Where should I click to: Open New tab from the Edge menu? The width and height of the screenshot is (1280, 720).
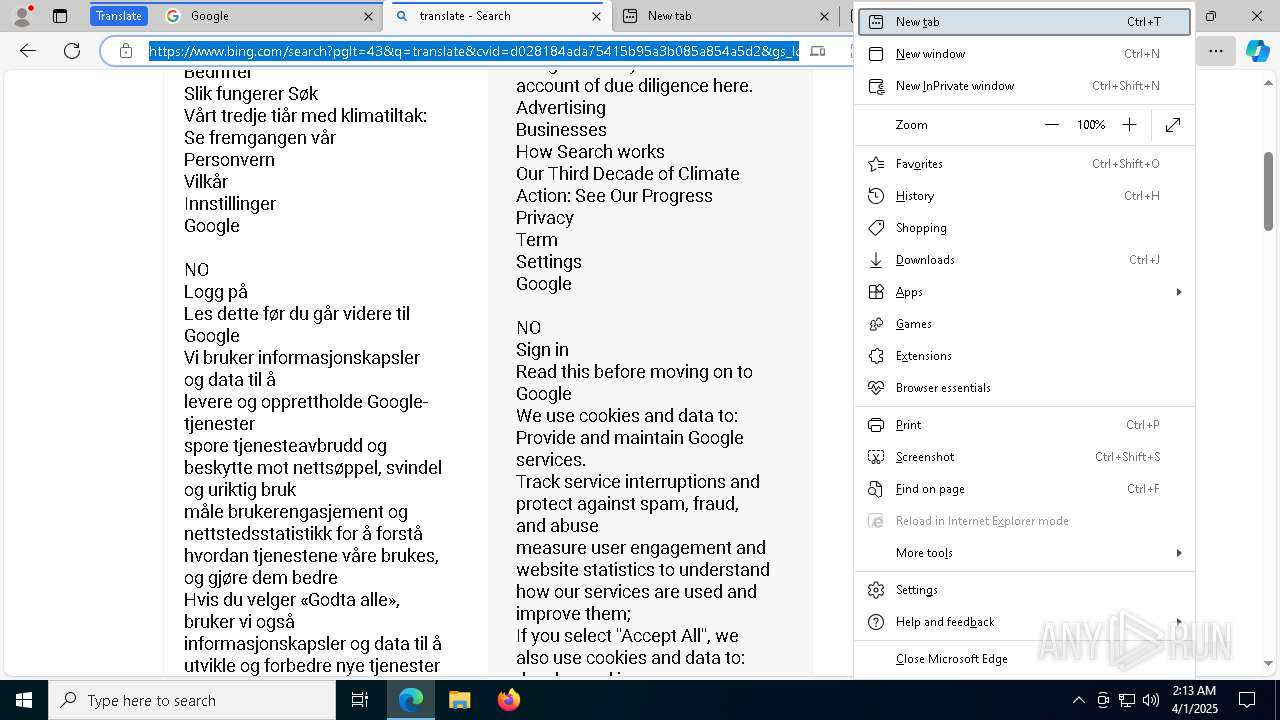[1025, 22]
